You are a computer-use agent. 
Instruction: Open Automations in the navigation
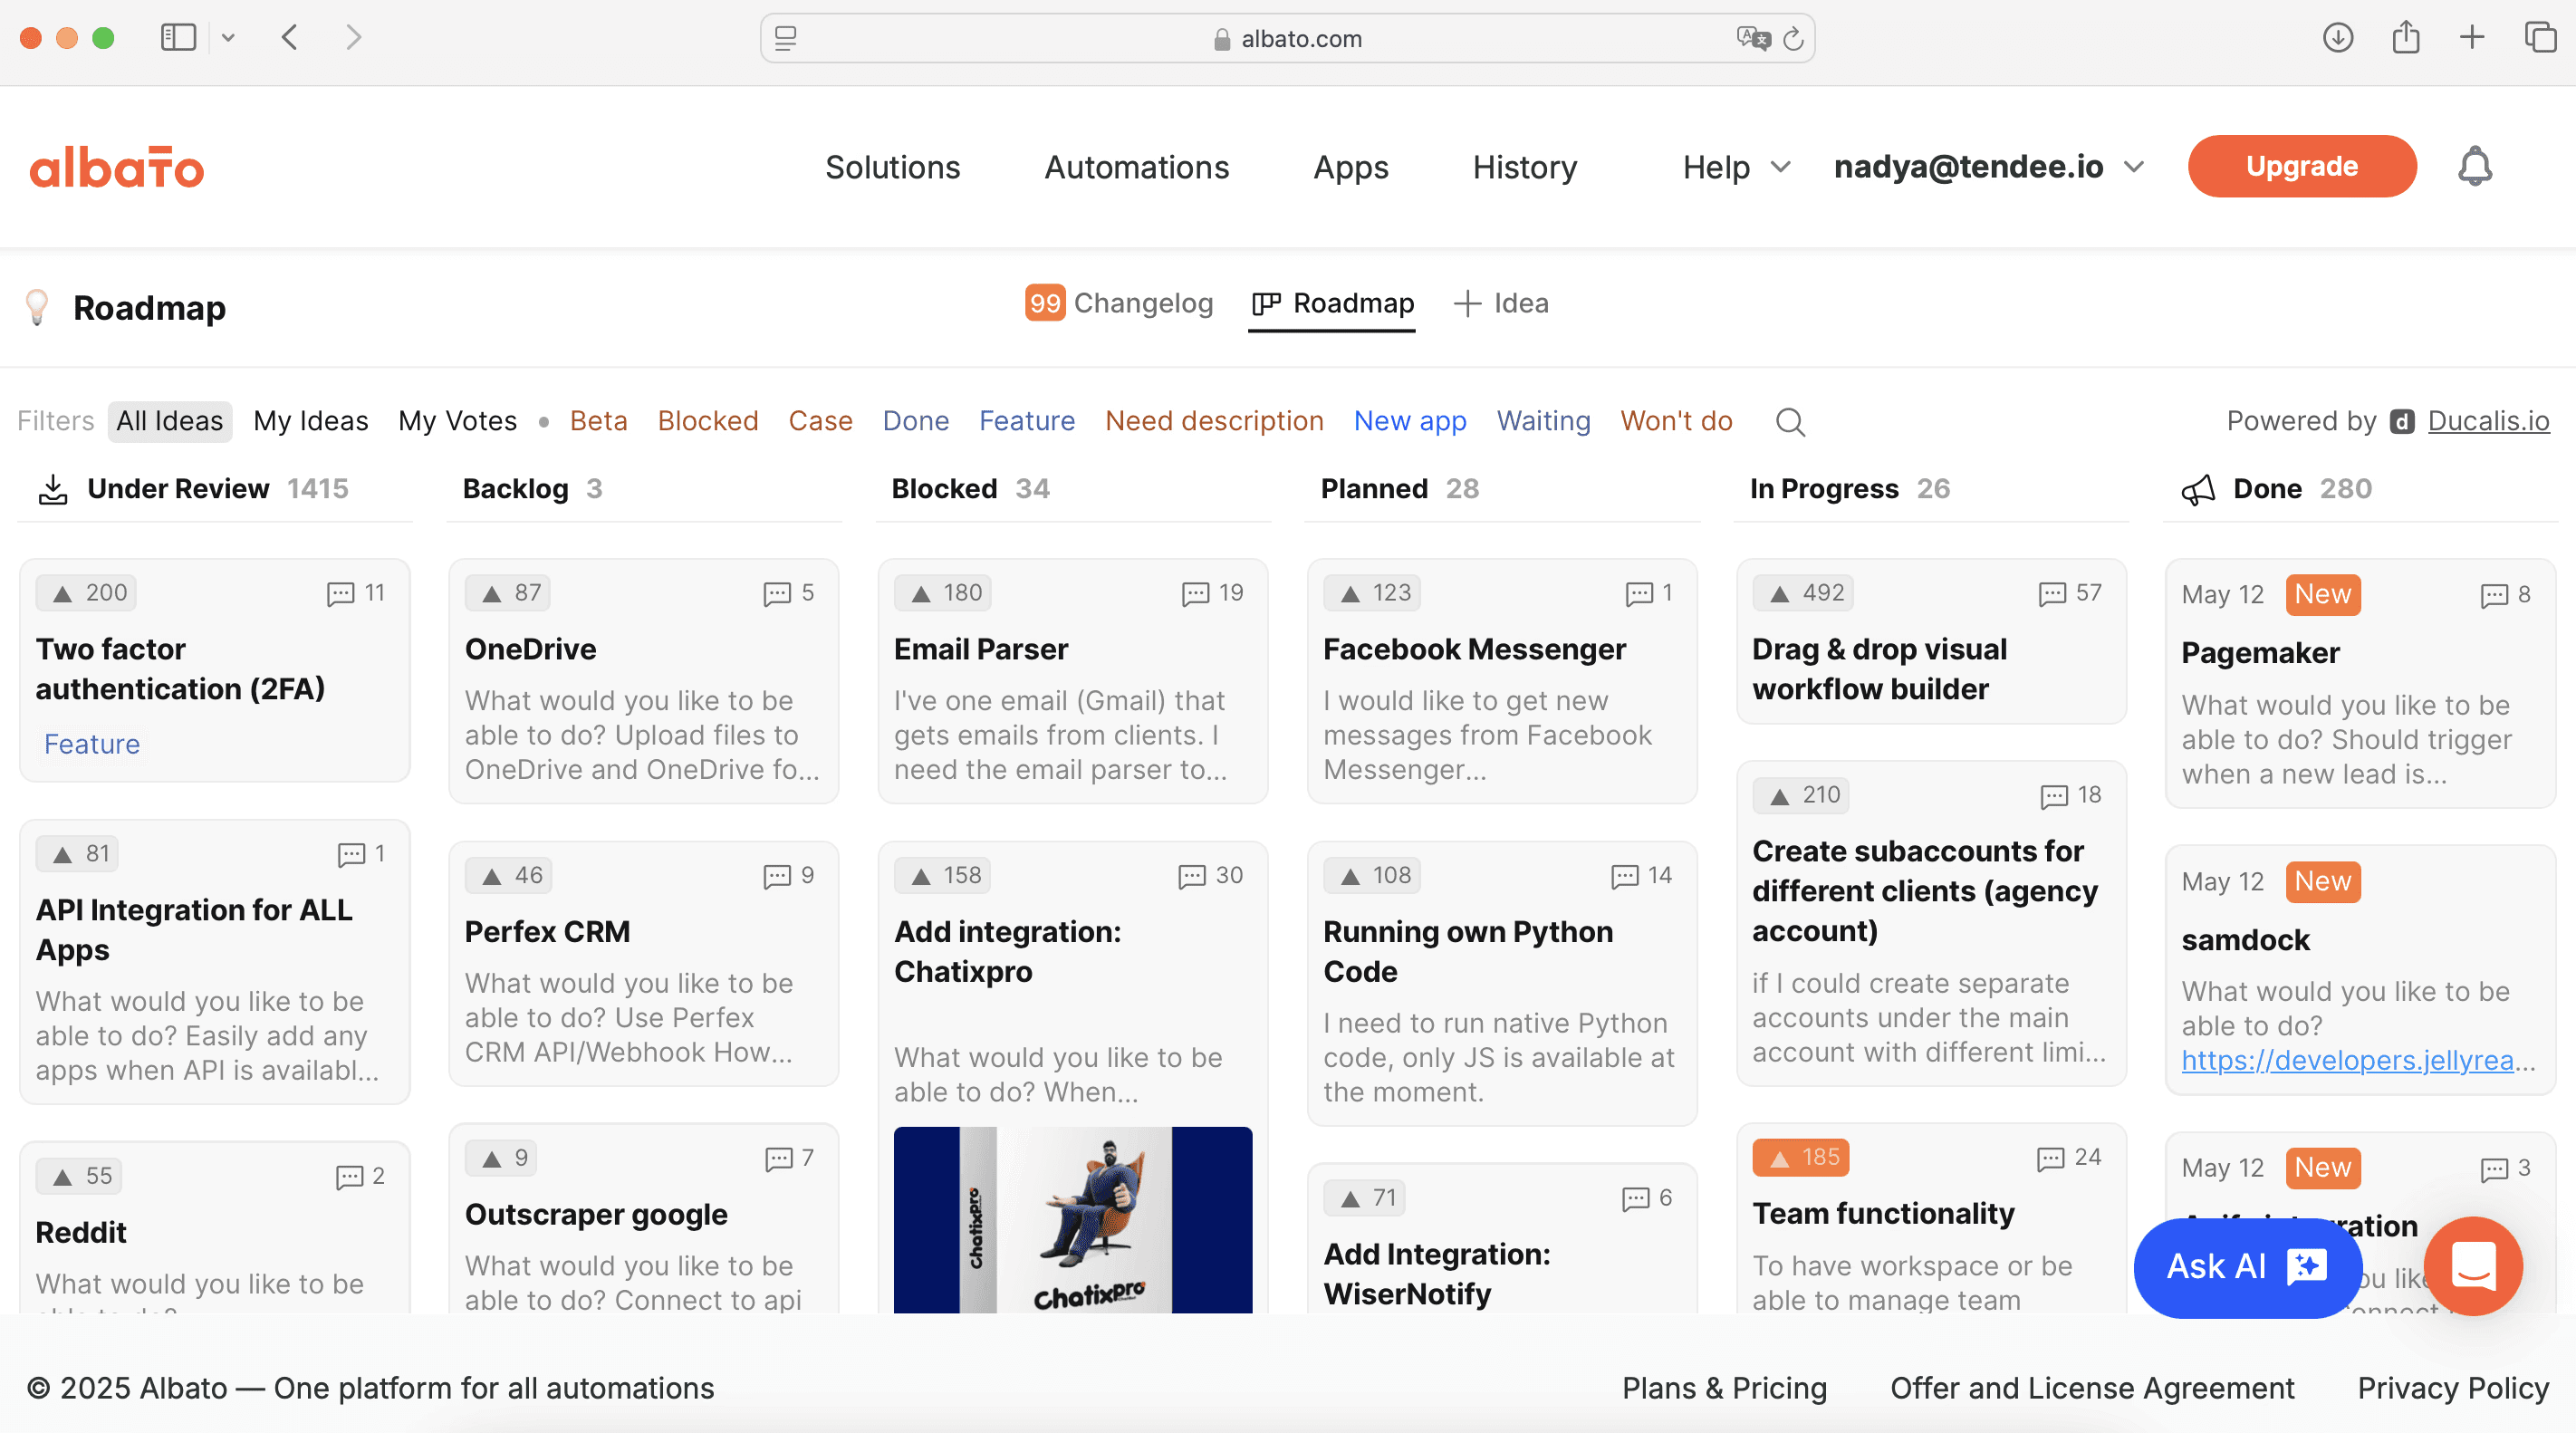click(1137, 167)
